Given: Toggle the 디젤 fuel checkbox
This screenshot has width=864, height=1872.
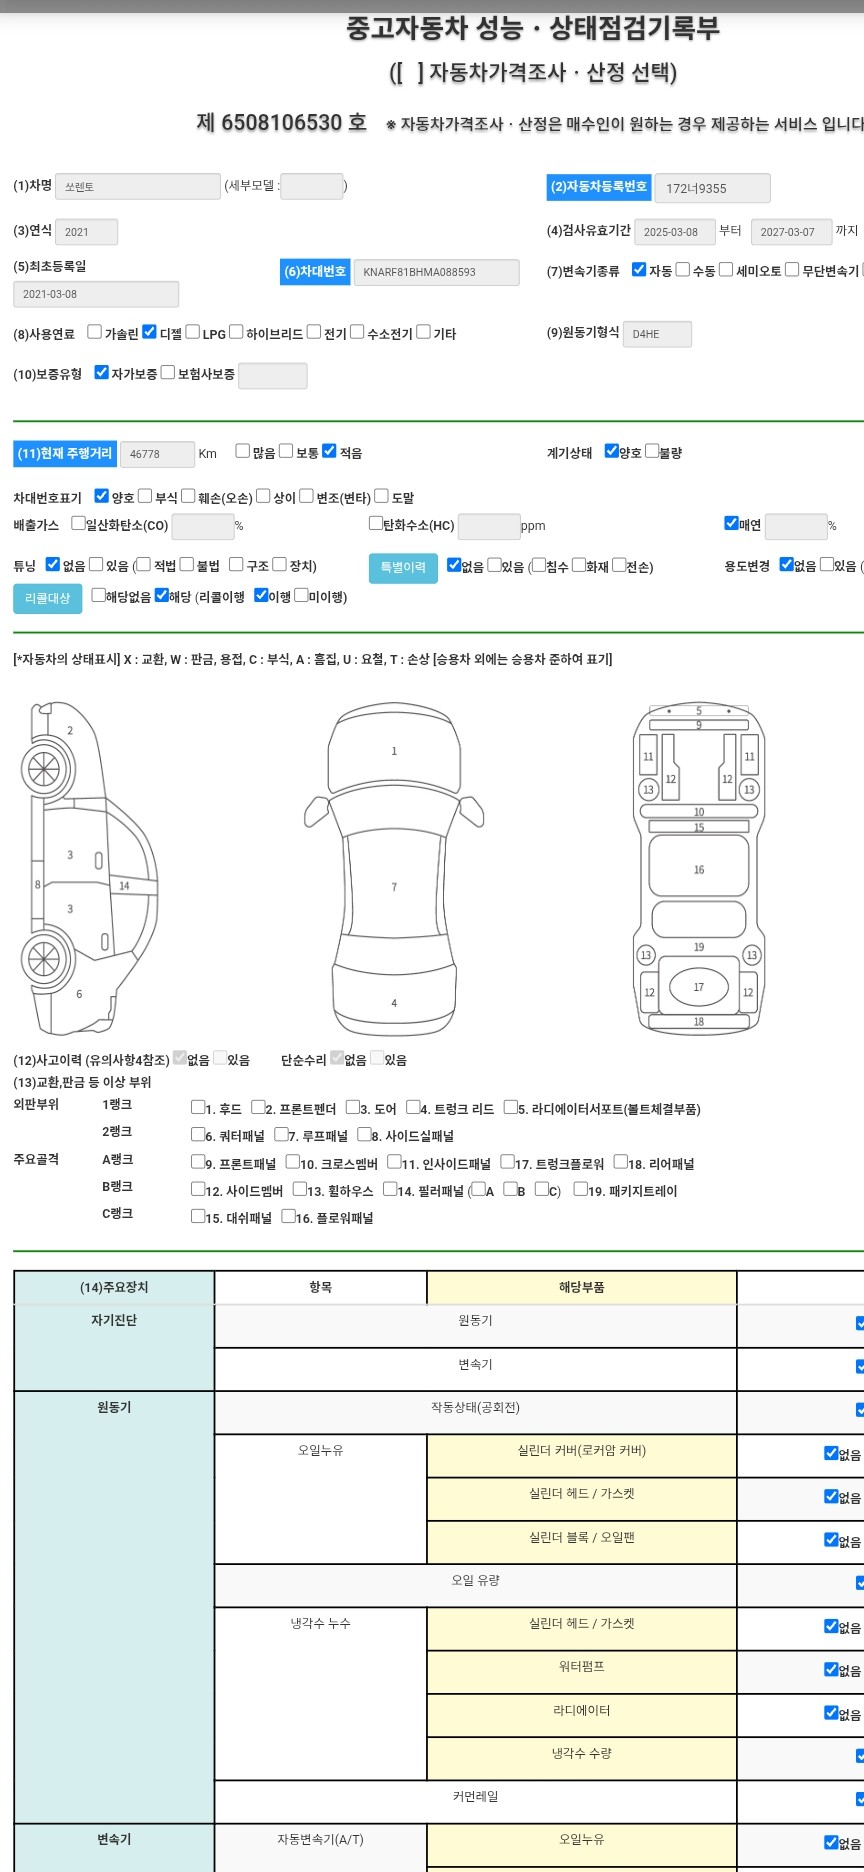Looking at the screenshot, I should [x=150, y=332].
